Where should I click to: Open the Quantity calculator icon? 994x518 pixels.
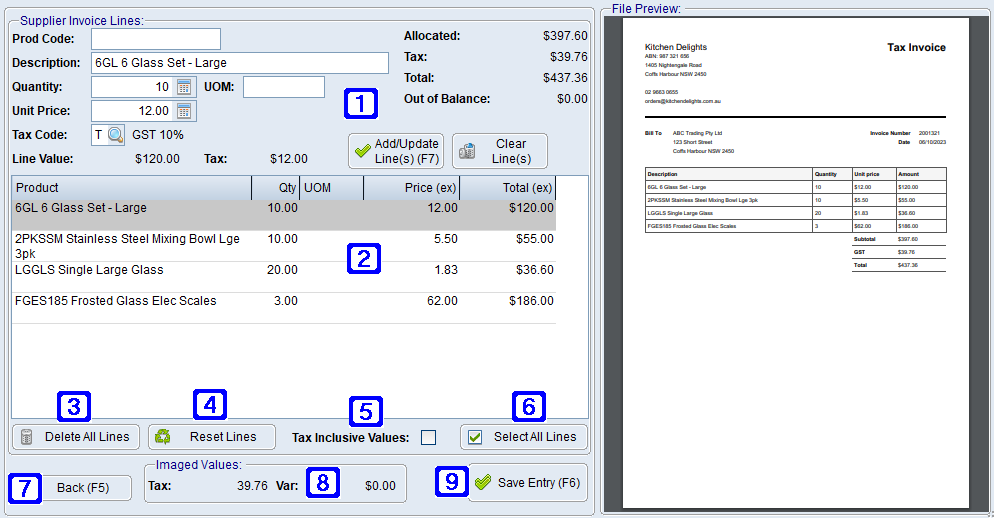click(x=184, y=87)
